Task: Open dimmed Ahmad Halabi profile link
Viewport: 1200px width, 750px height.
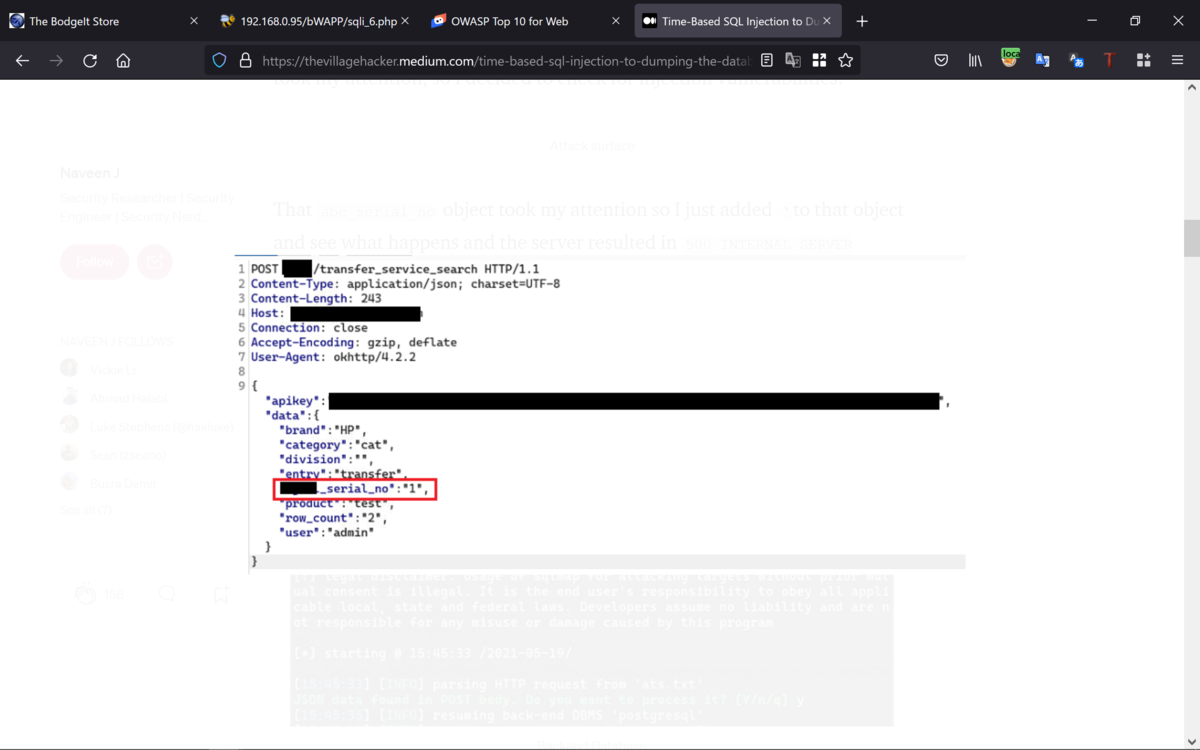Action: [x=128, y=398]
